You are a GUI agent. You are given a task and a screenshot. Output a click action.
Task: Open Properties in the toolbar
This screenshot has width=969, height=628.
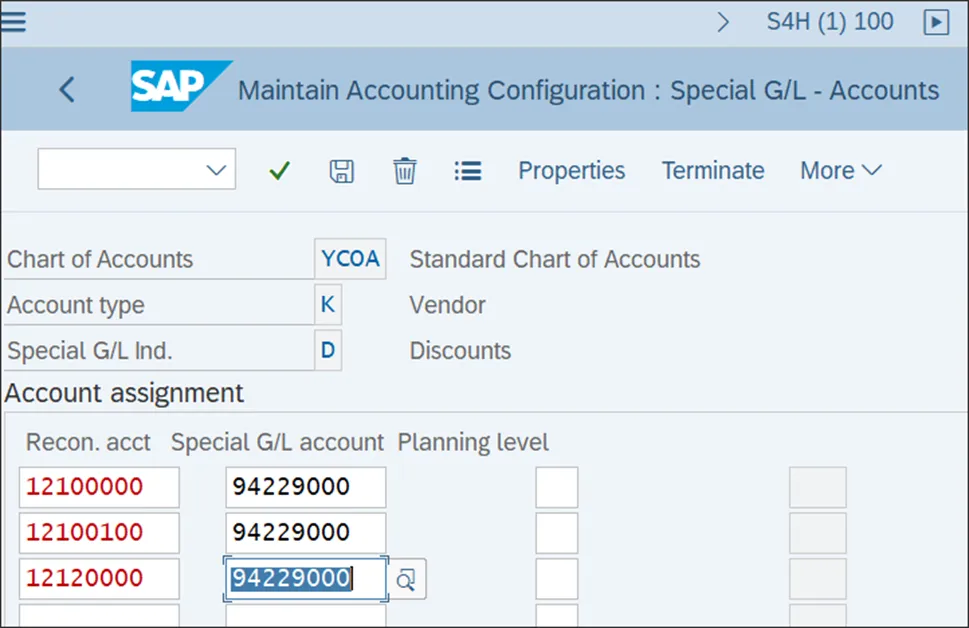pos(571,171)
